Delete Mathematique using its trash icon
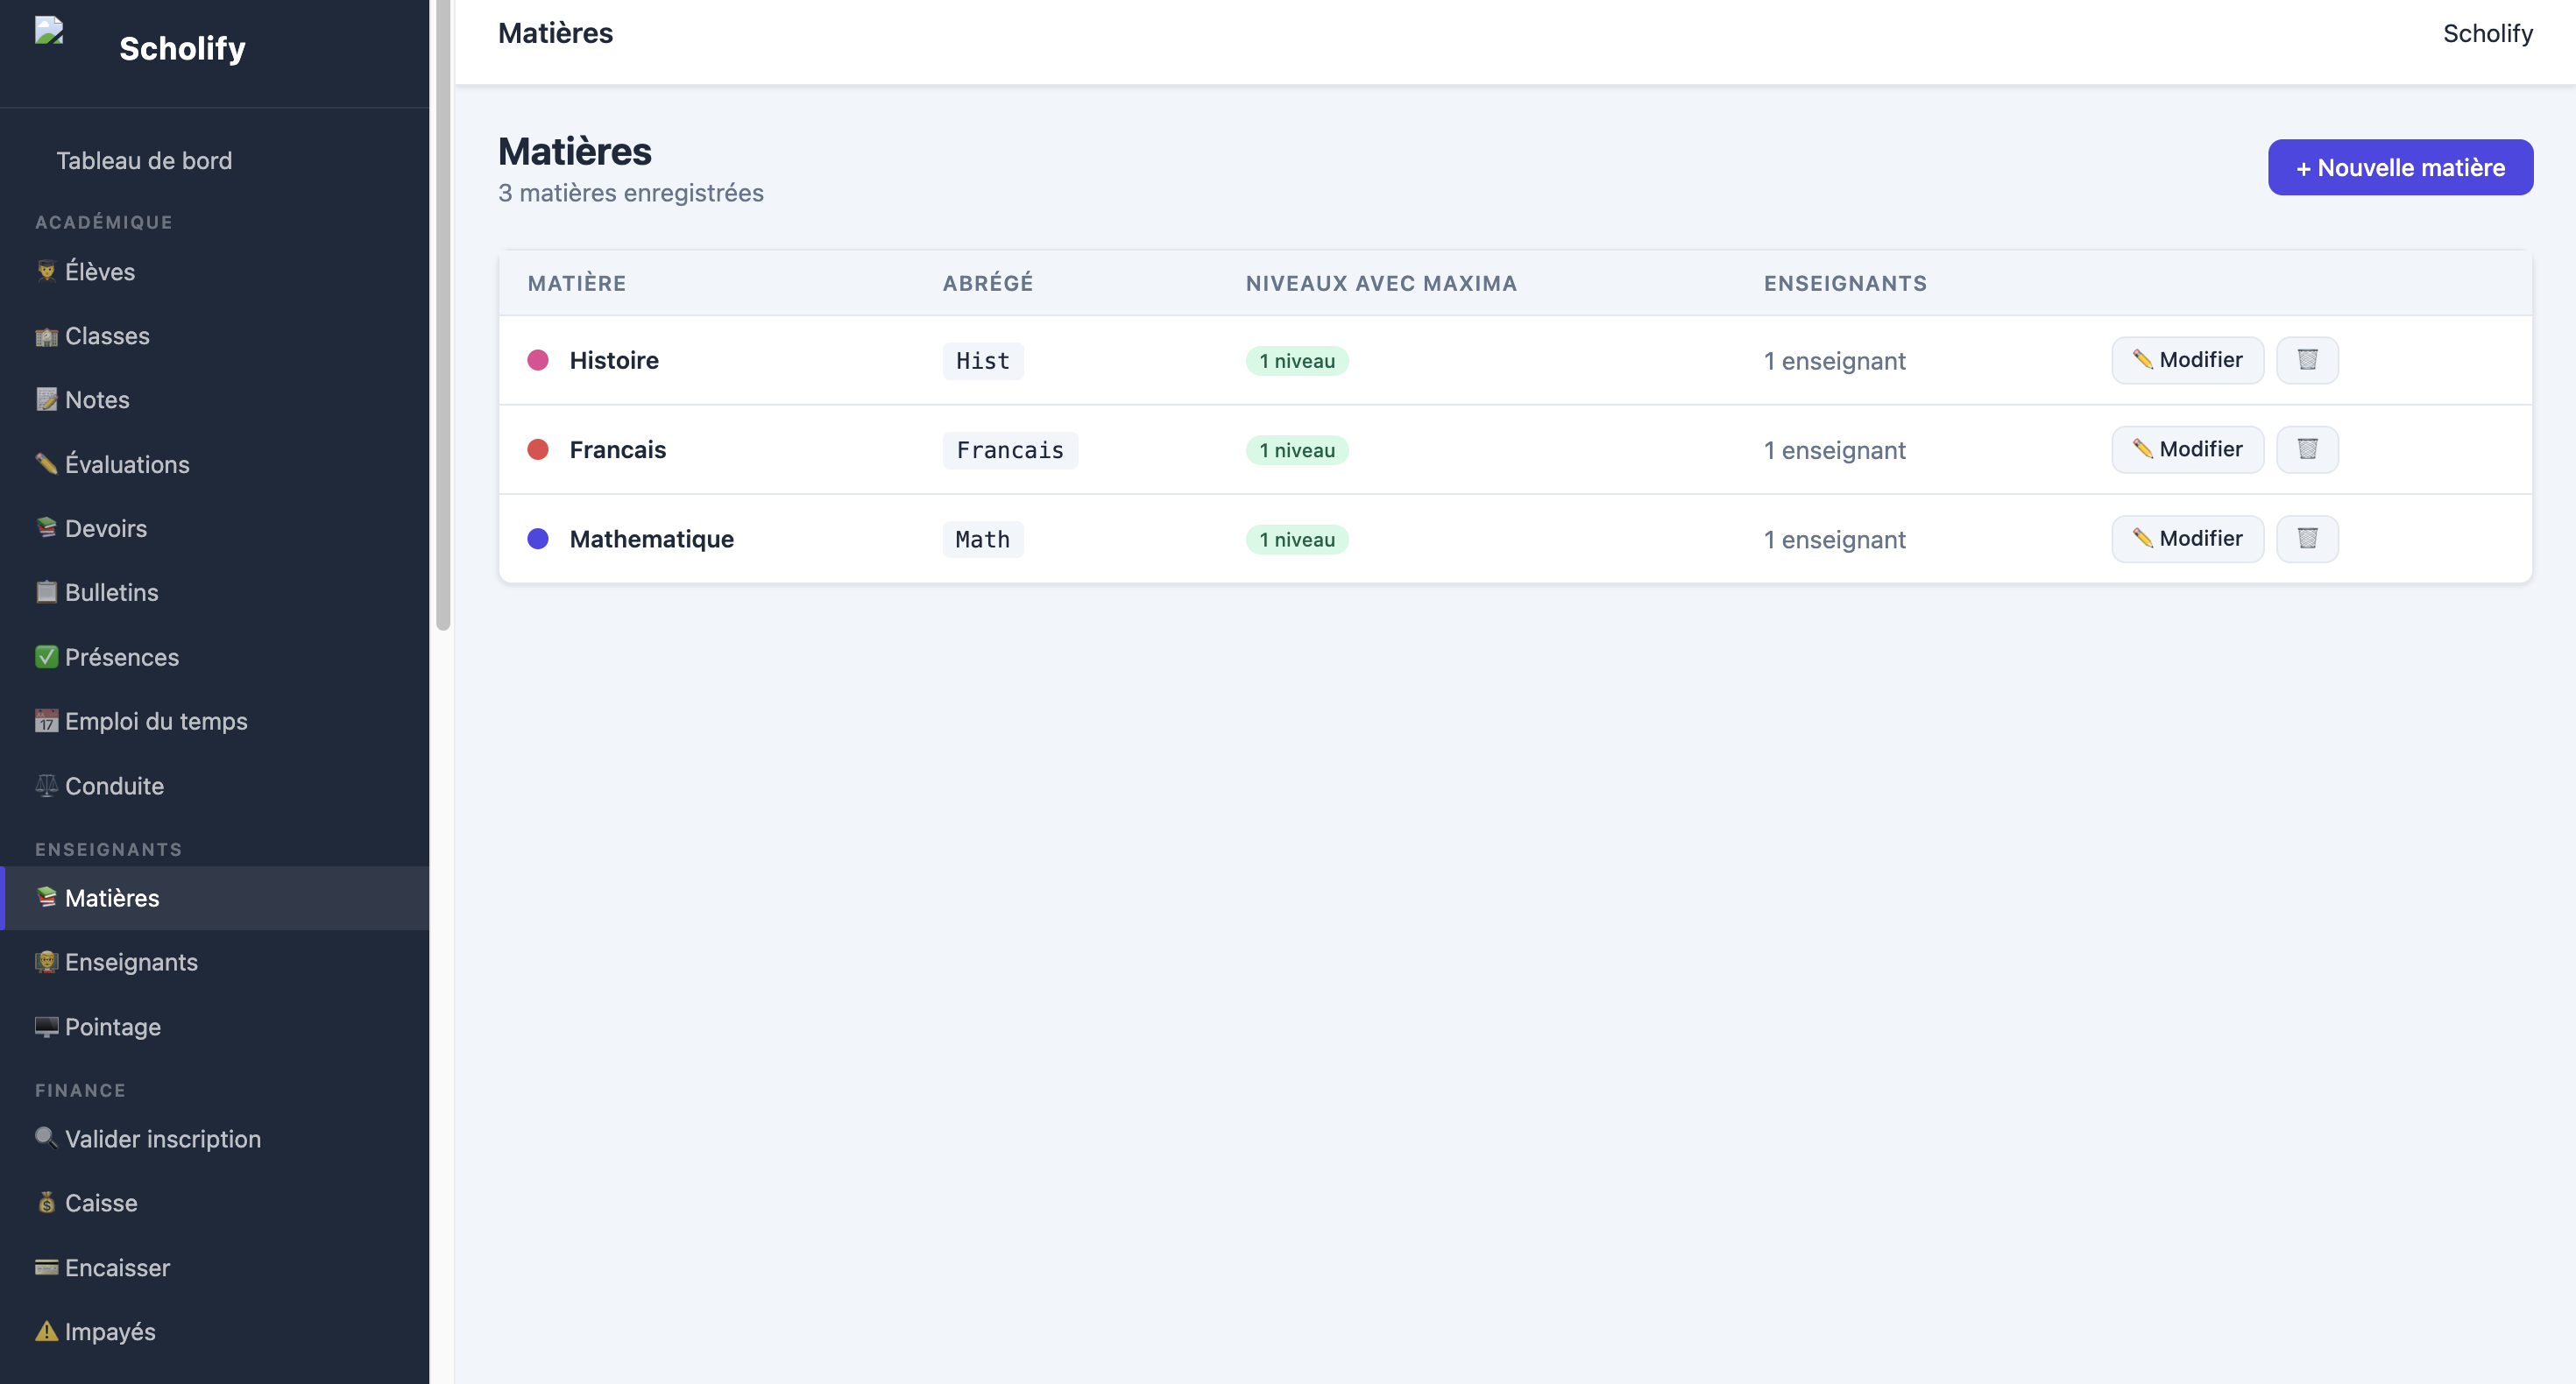 pyautogui.click(x=2307, y=539)
